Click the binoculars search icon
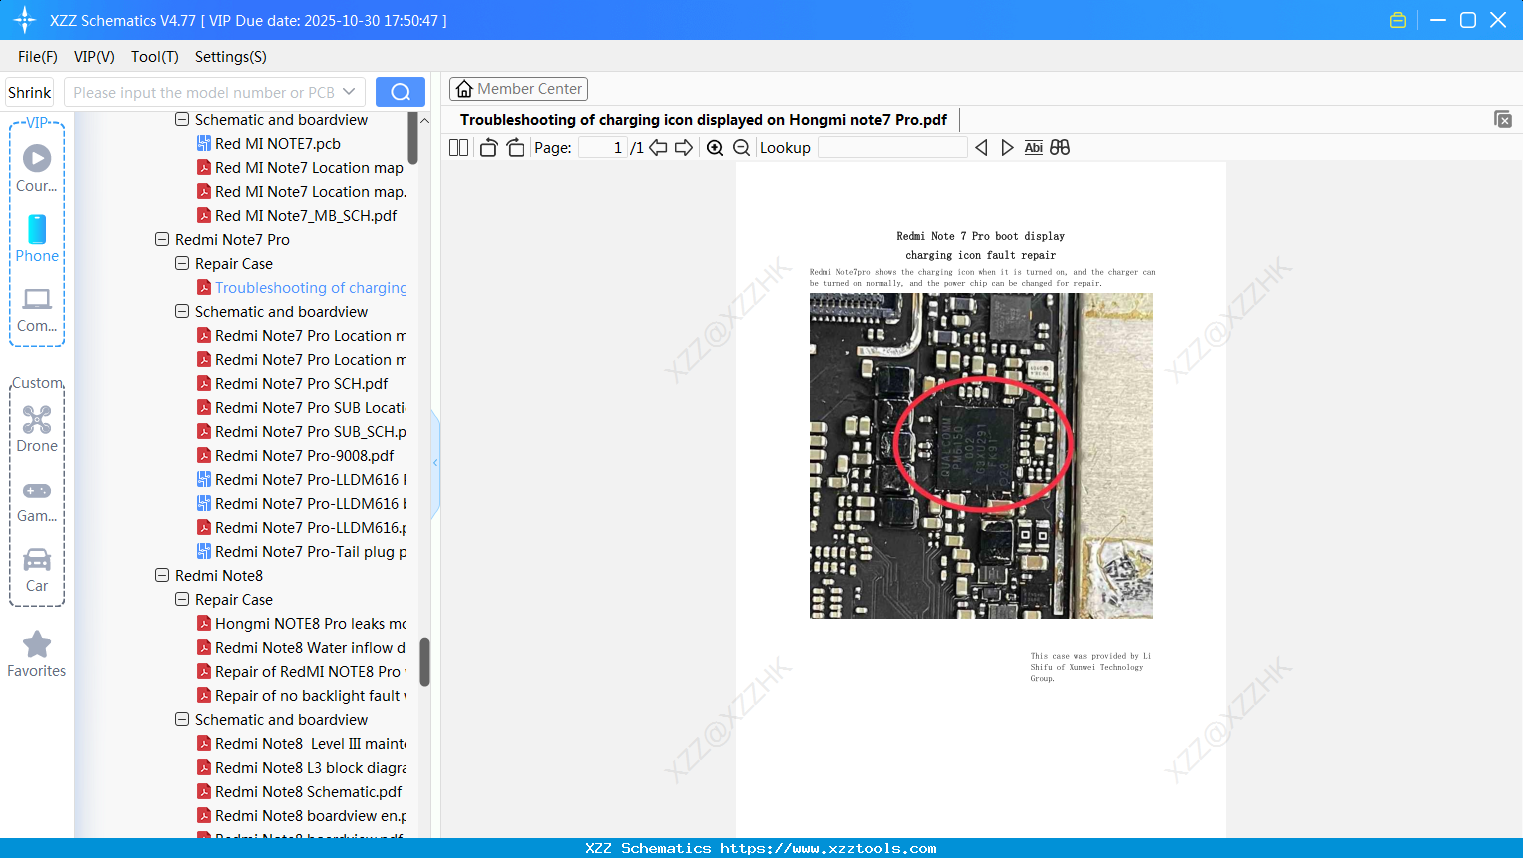Screen dimensions: 1523x858 click(1060, 148)
